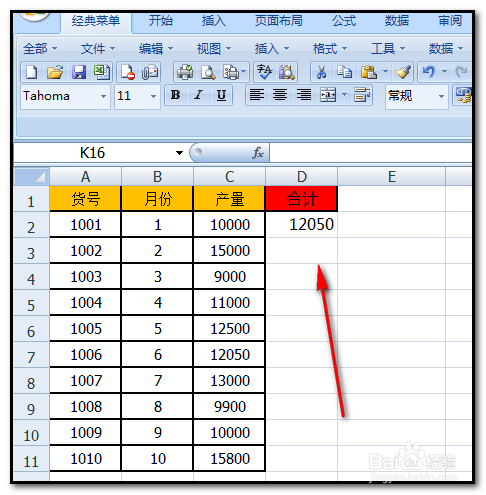The image size is (486, 495).
Task: Paste with the clipboard icon
Action: click(368, 72)
